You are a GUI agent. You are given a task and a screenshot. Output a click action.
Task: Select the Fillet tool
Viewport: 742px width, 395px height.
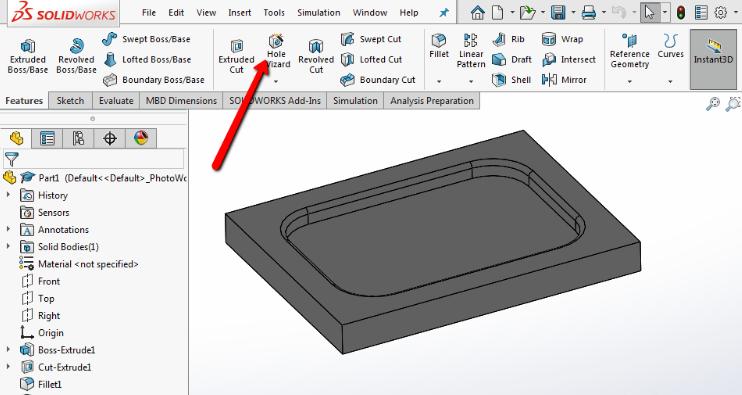pyautogui.click(x=439, y=46)
